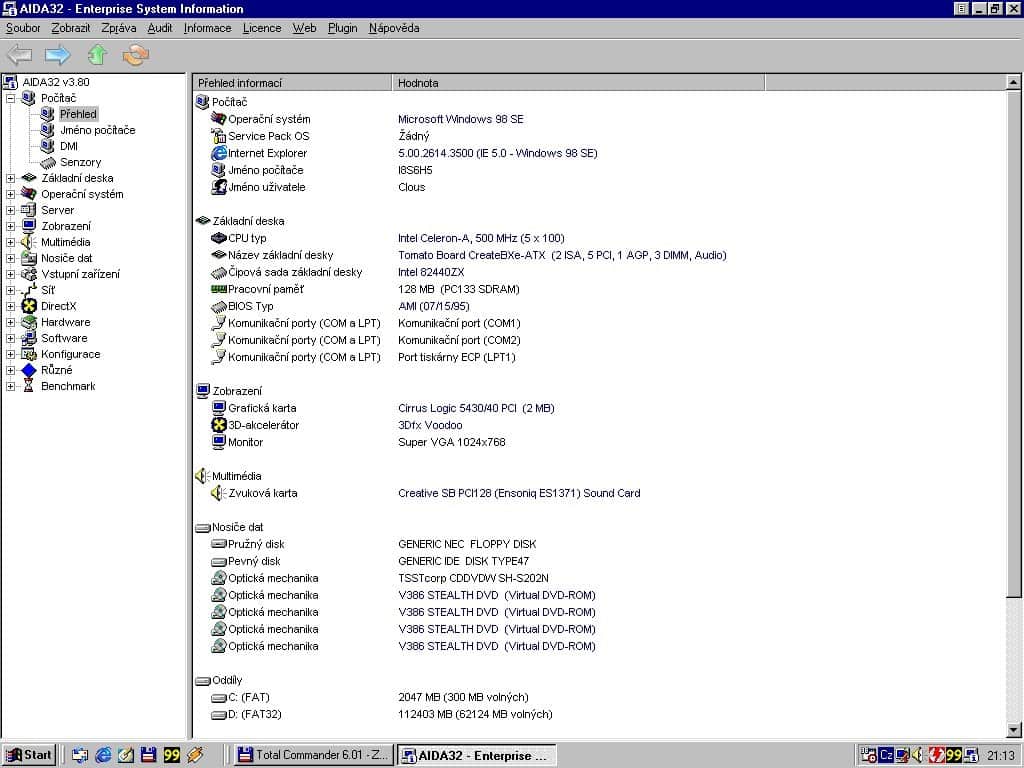
Task: Click the floppy disk quick launch icon
Action: [x=149, y=755]
